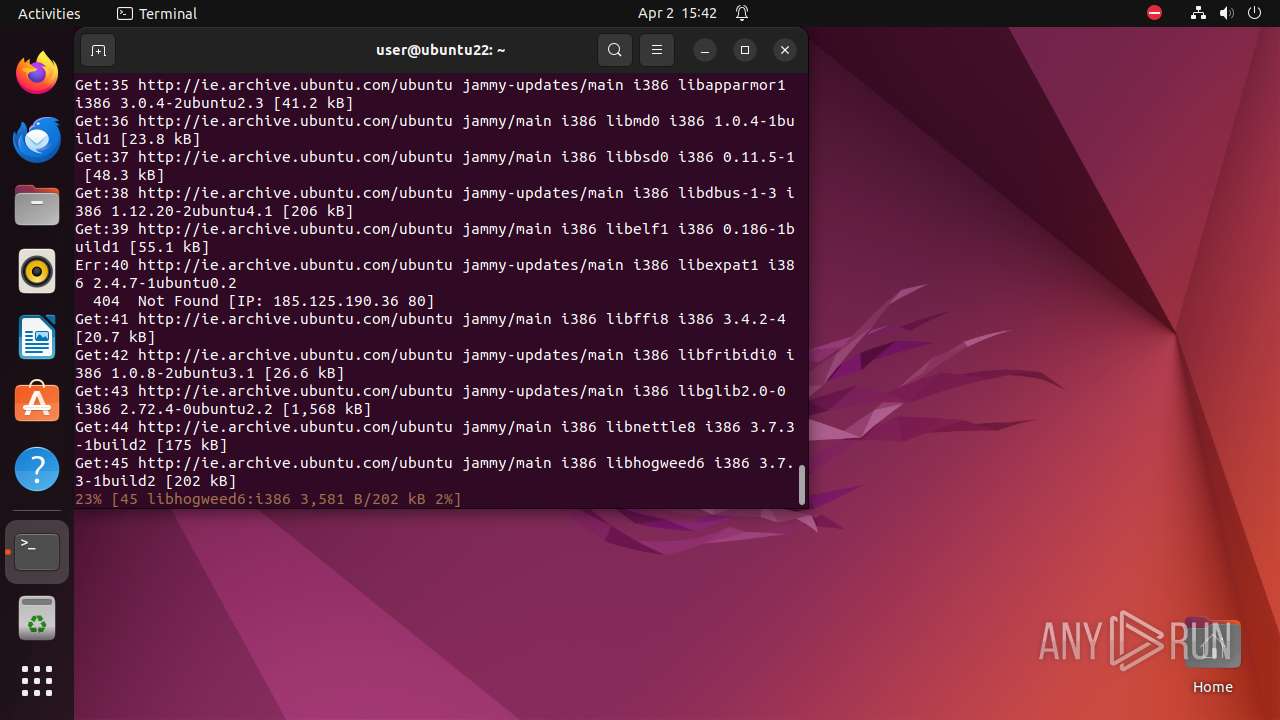This screenshot has width=1280, height=720.
Task: Show Applications grid
Action: (x=37, y=681)
